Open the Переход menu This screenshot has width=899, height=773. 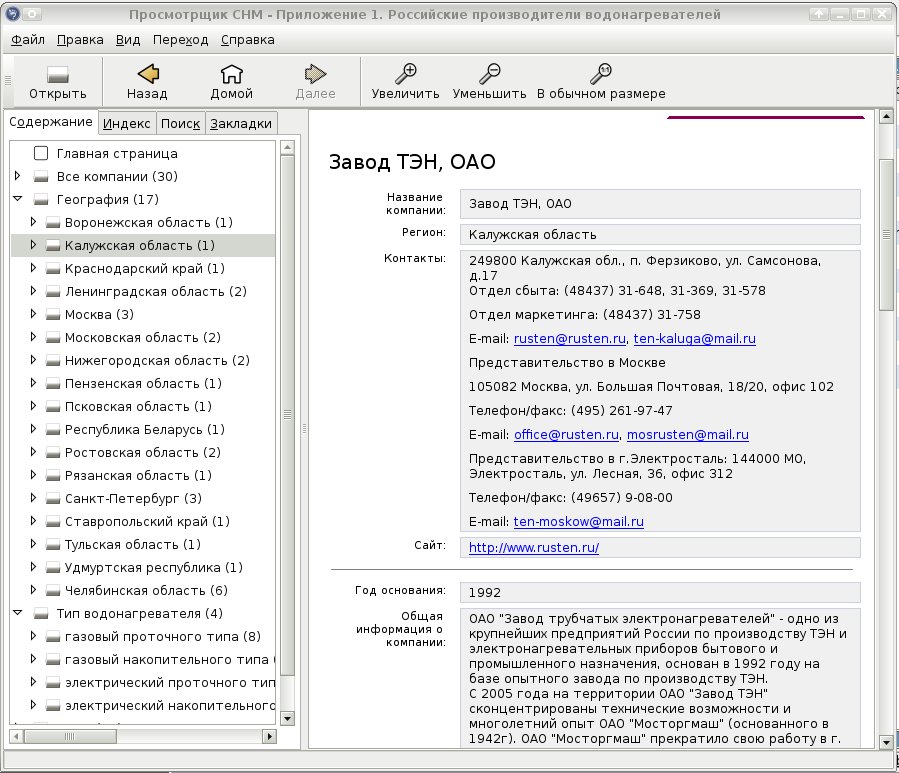(180, 40)
